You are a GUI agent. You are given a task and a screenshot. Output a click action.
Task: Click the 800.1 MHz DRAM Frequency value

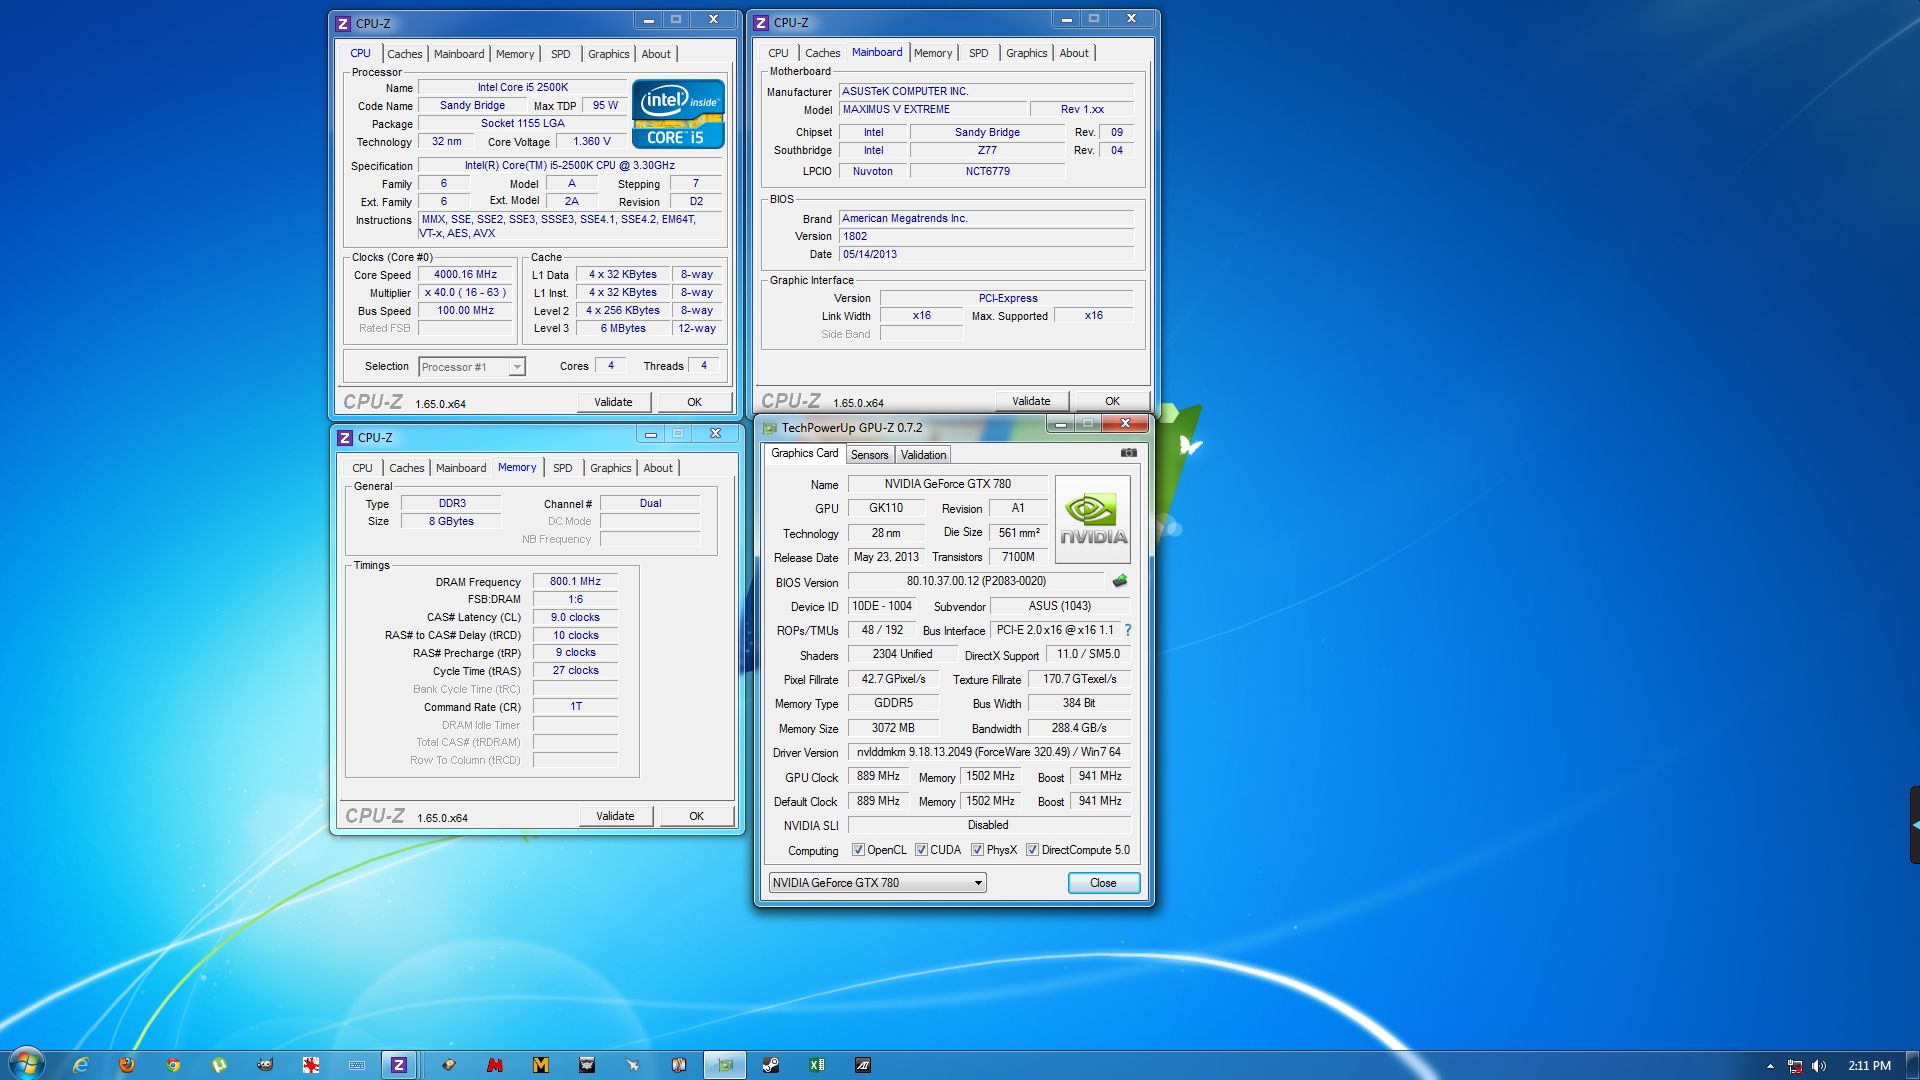[x=575, y=581]
